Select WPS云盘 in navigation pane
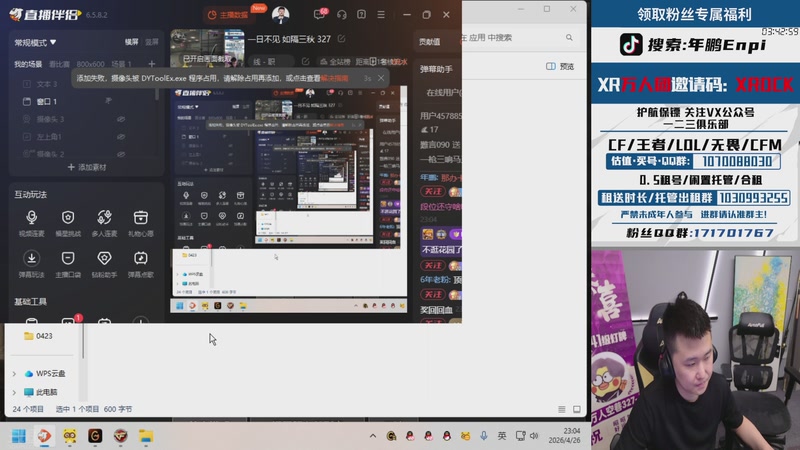 click(x=45, y=373)
